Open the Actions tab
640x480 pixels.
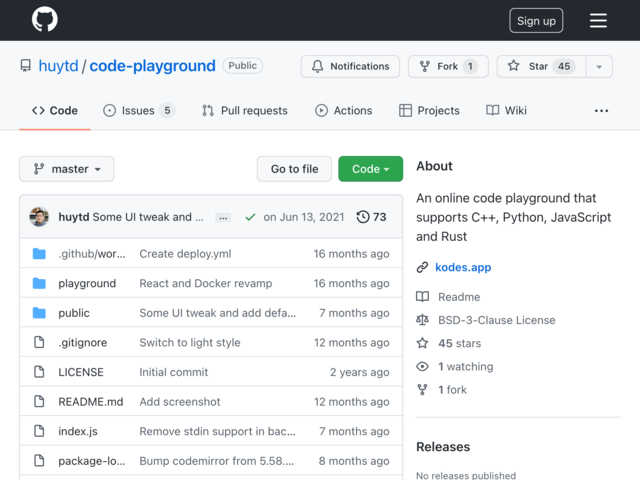(x=344, y=111)
